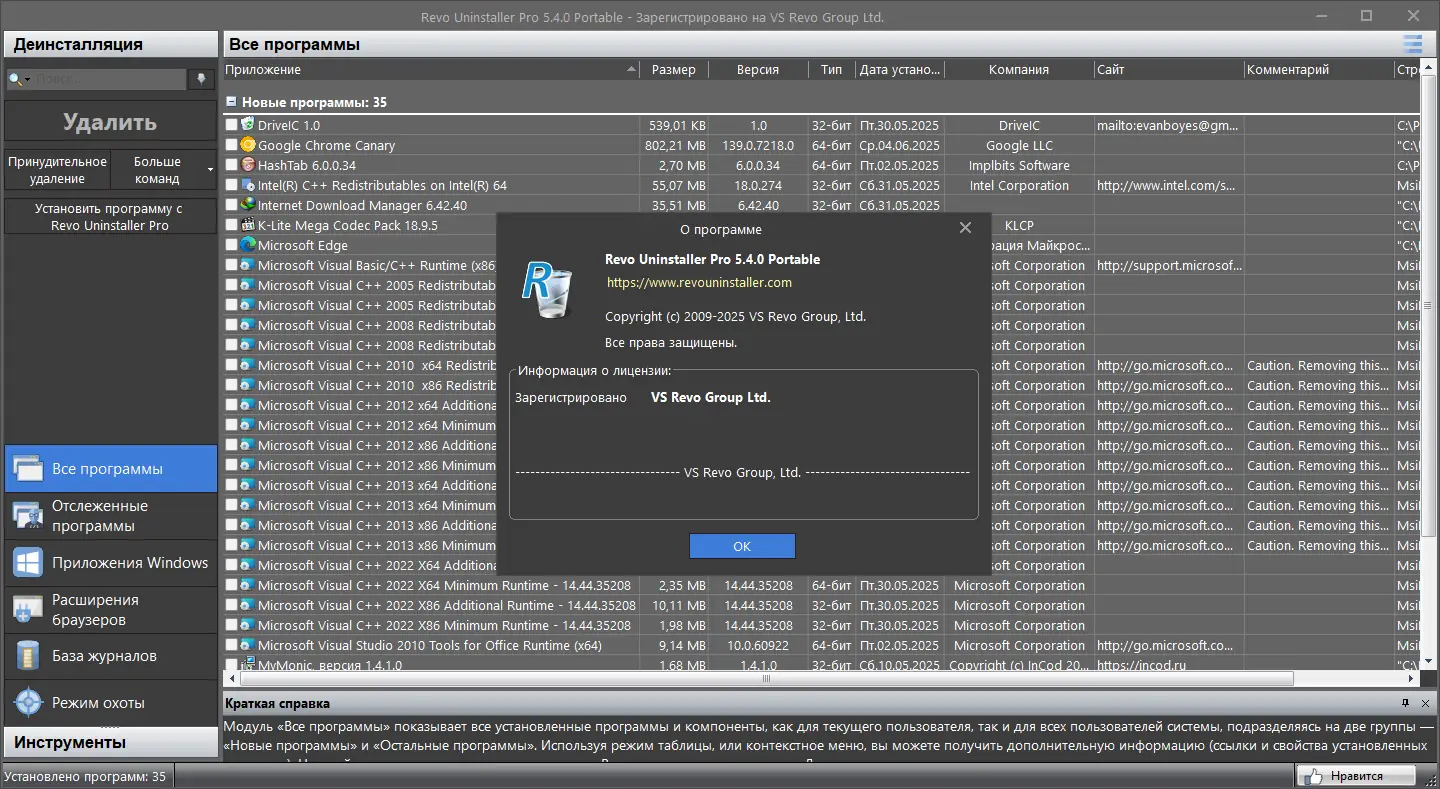1440x789 pixels.
Task: Tick the HashTab 6.0.0.34 checkbox
Action: 231,165
